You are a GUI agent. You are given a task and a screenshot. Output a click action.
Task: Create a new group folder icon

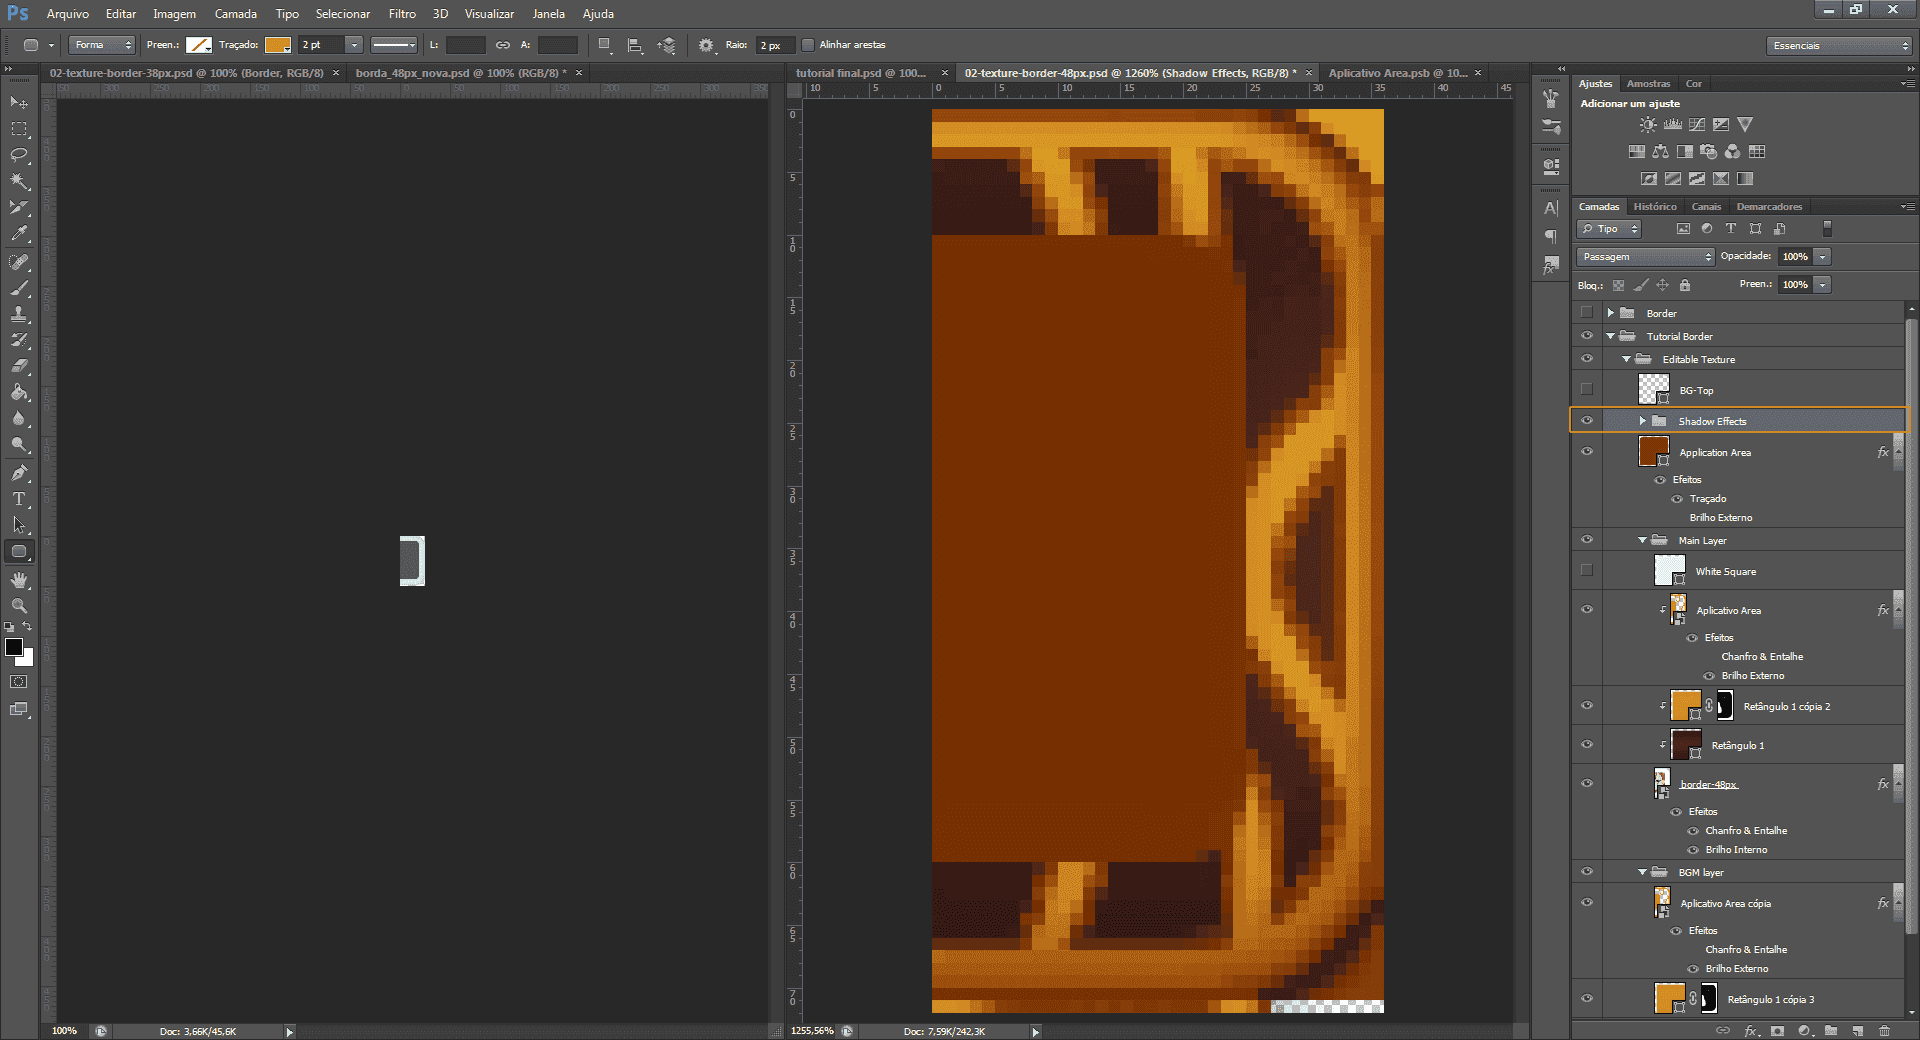coord(1831,1030)
